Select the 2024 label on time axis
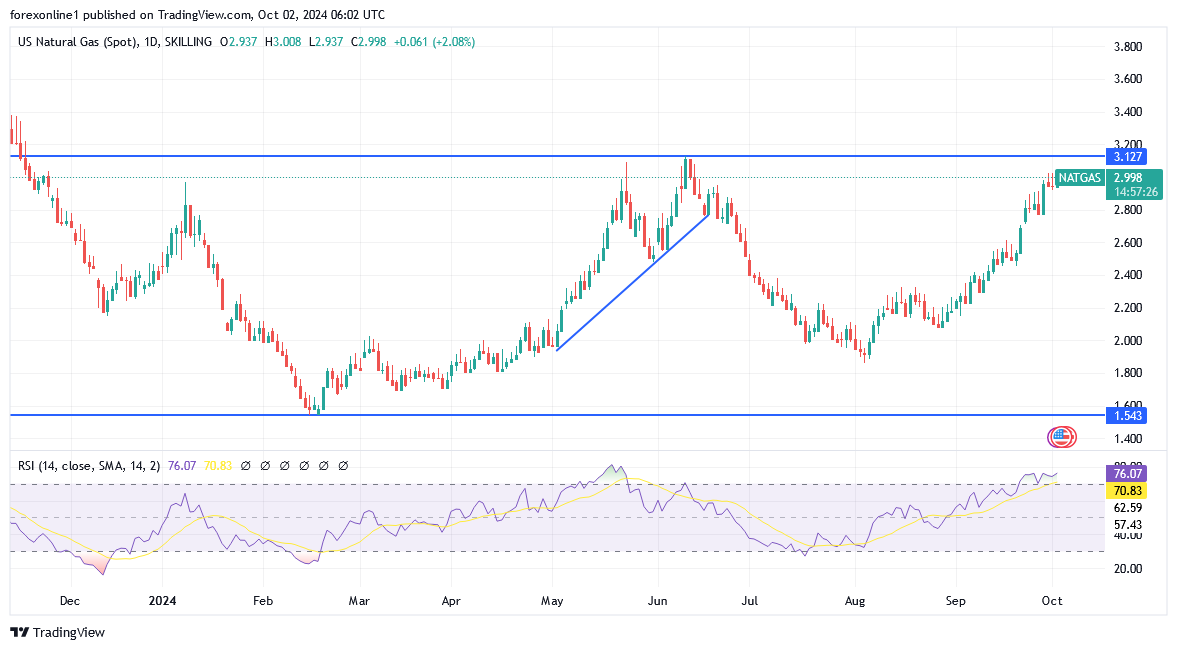This screenshot has height=650, width=1177. point(162,601)
